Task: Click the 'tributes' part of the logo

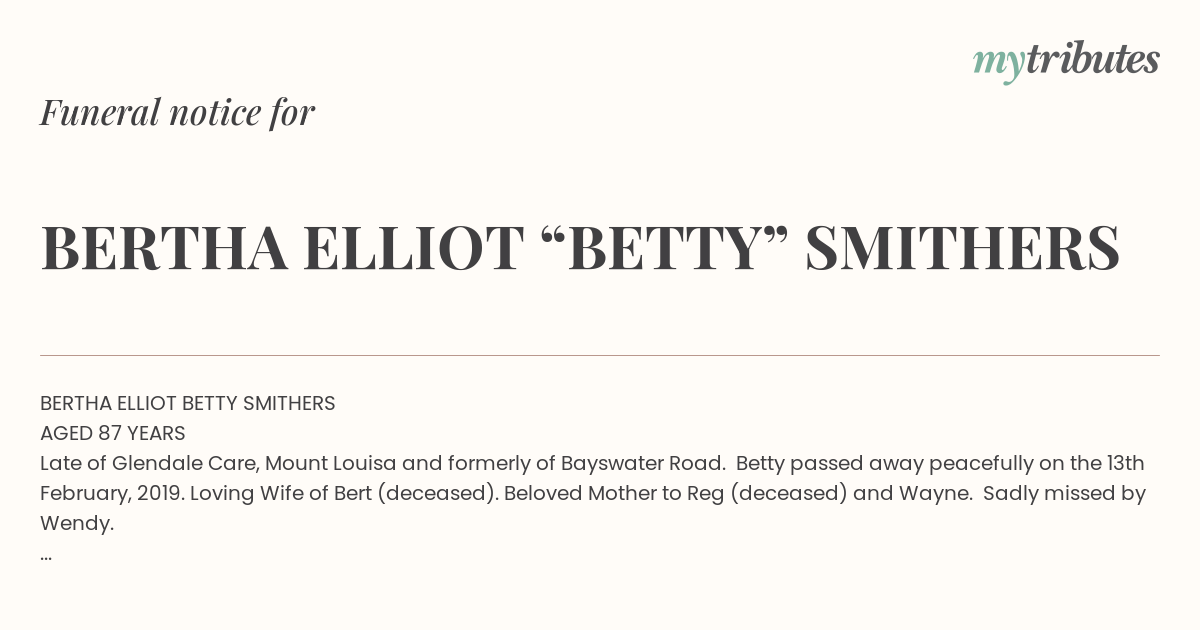Action: pos(1092,60)
